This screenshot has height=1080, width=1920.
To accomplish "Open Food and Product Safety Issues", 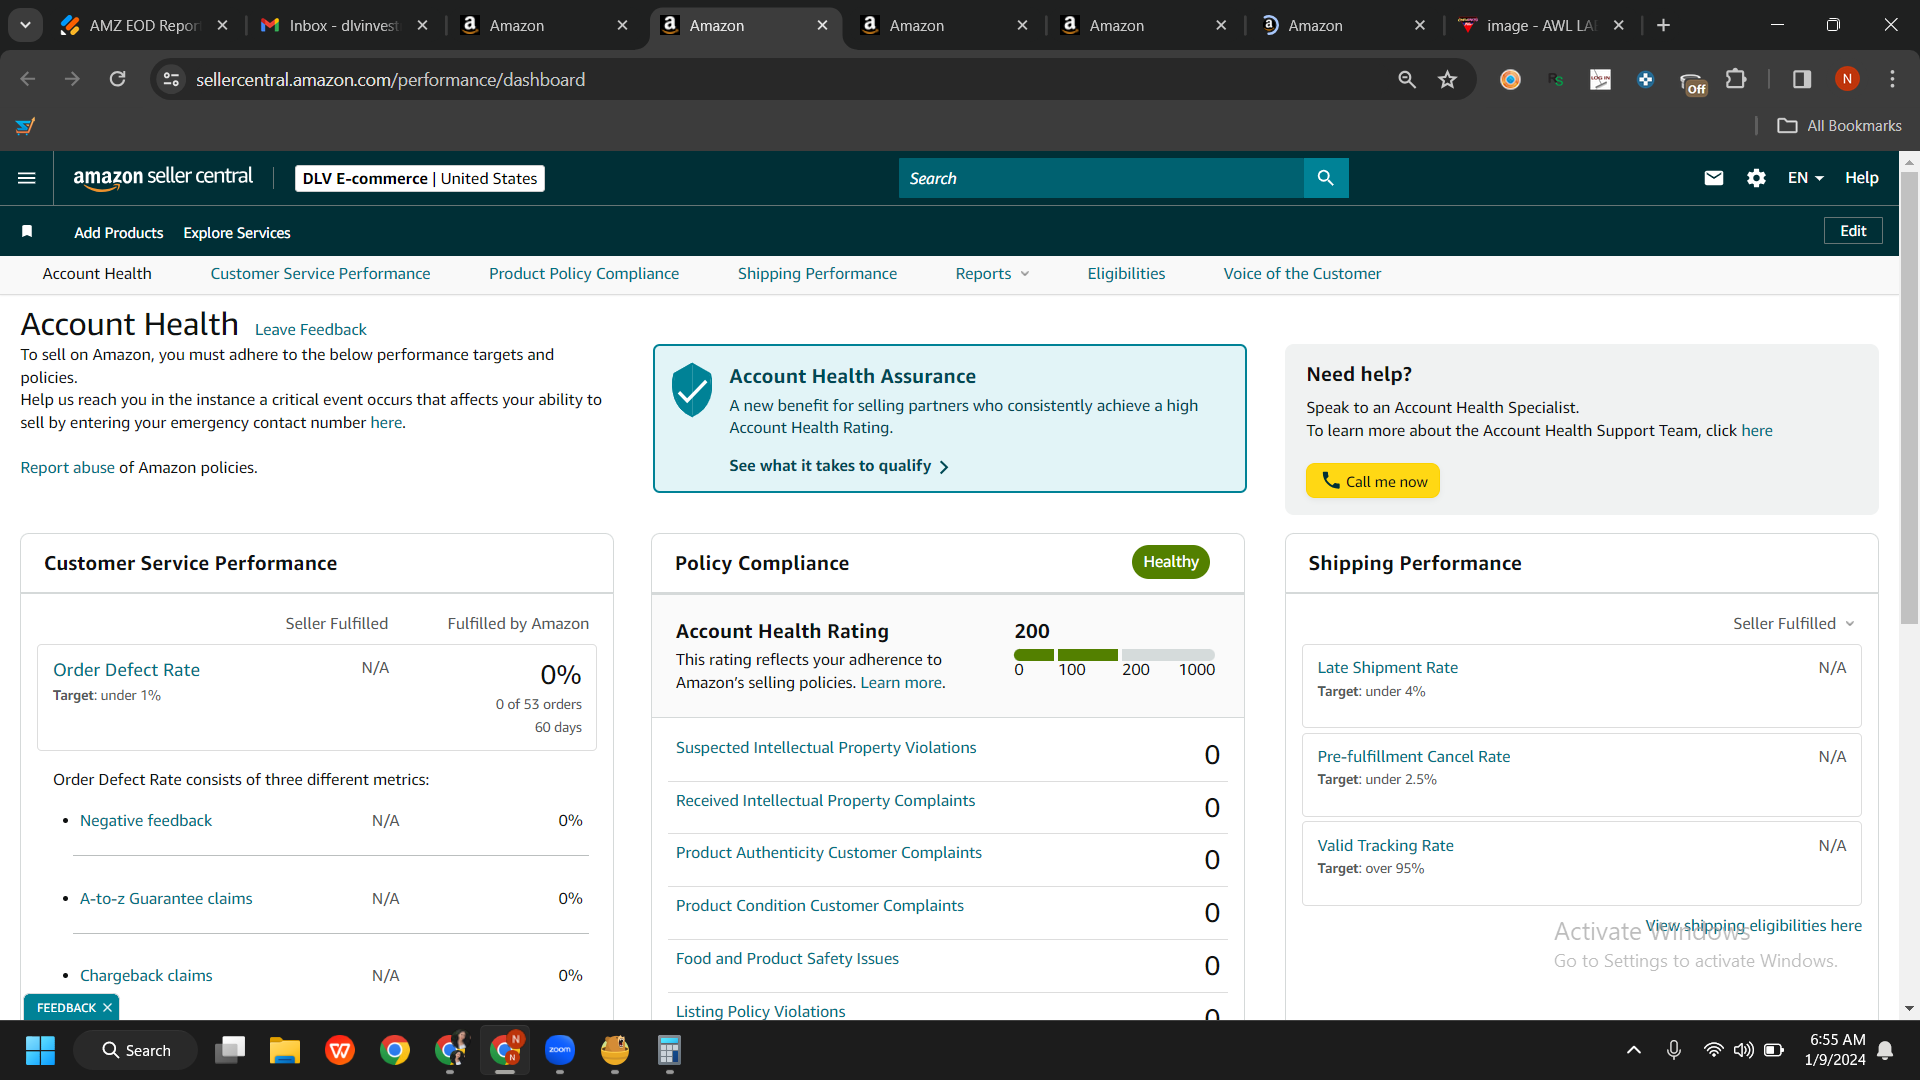I will point(787,959).
